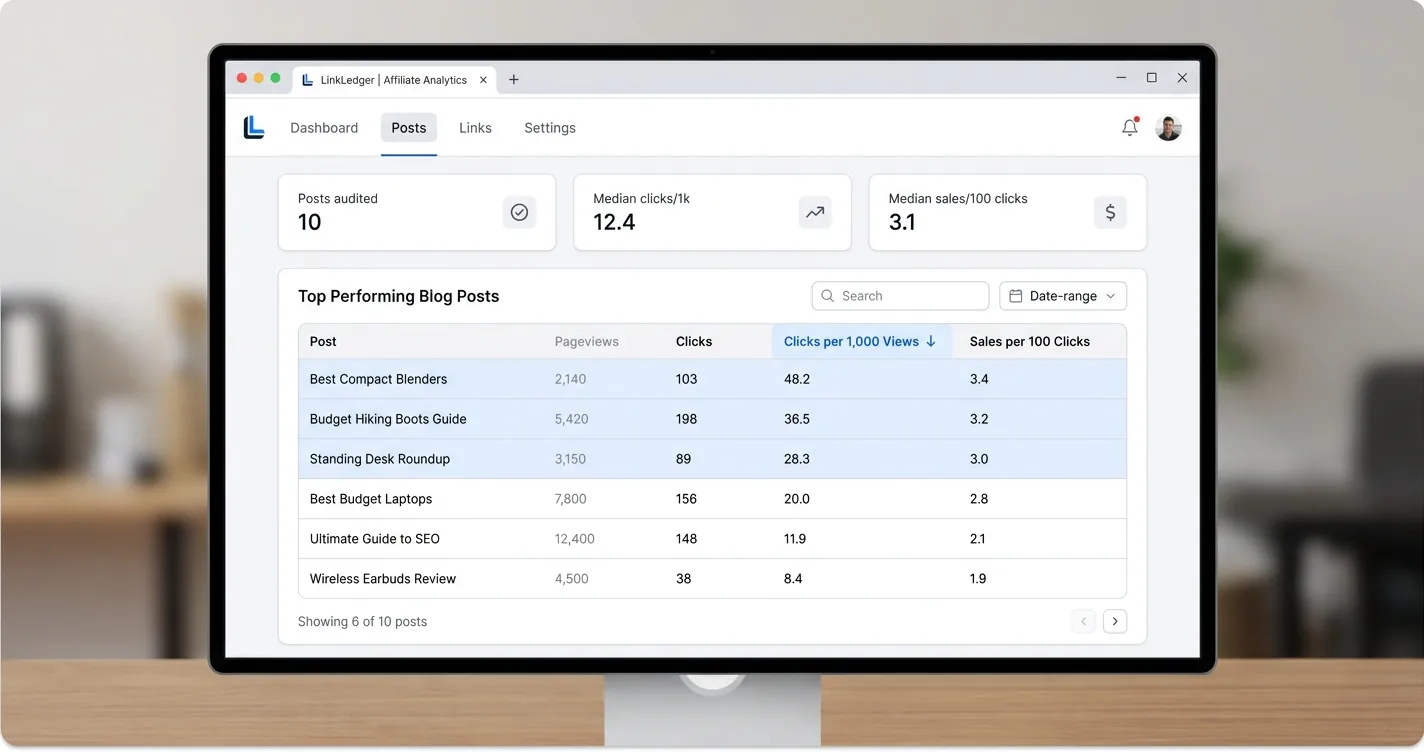Click the 48.2 clicks-per-views value
The height and width of the screenshot is (752, 1424).
point(797,379)
